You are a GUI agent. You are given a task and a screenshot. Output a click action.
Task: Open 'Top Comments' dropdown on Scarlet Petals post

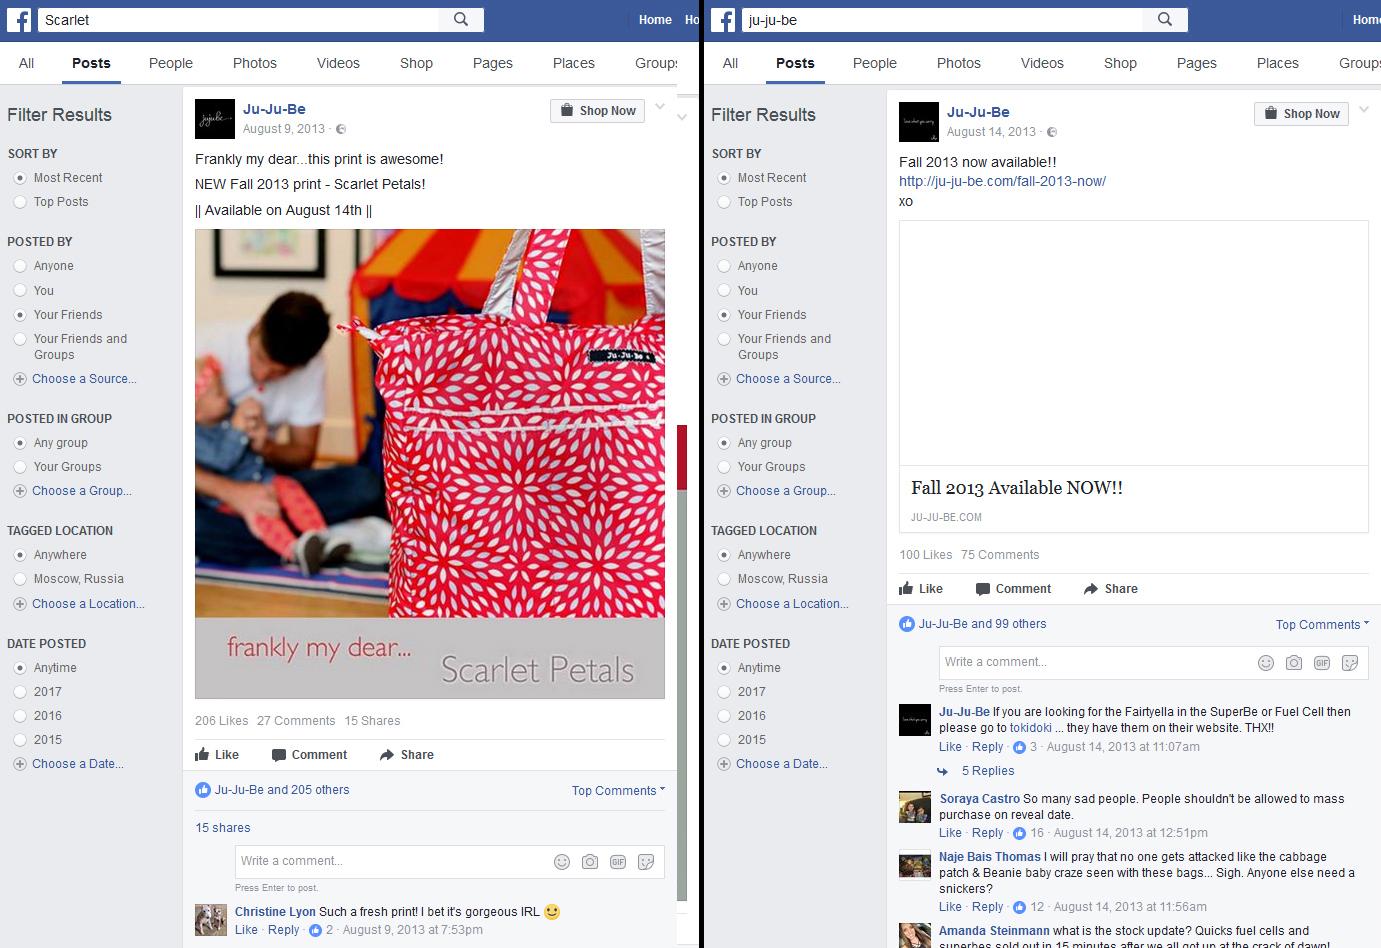[618, 791]
